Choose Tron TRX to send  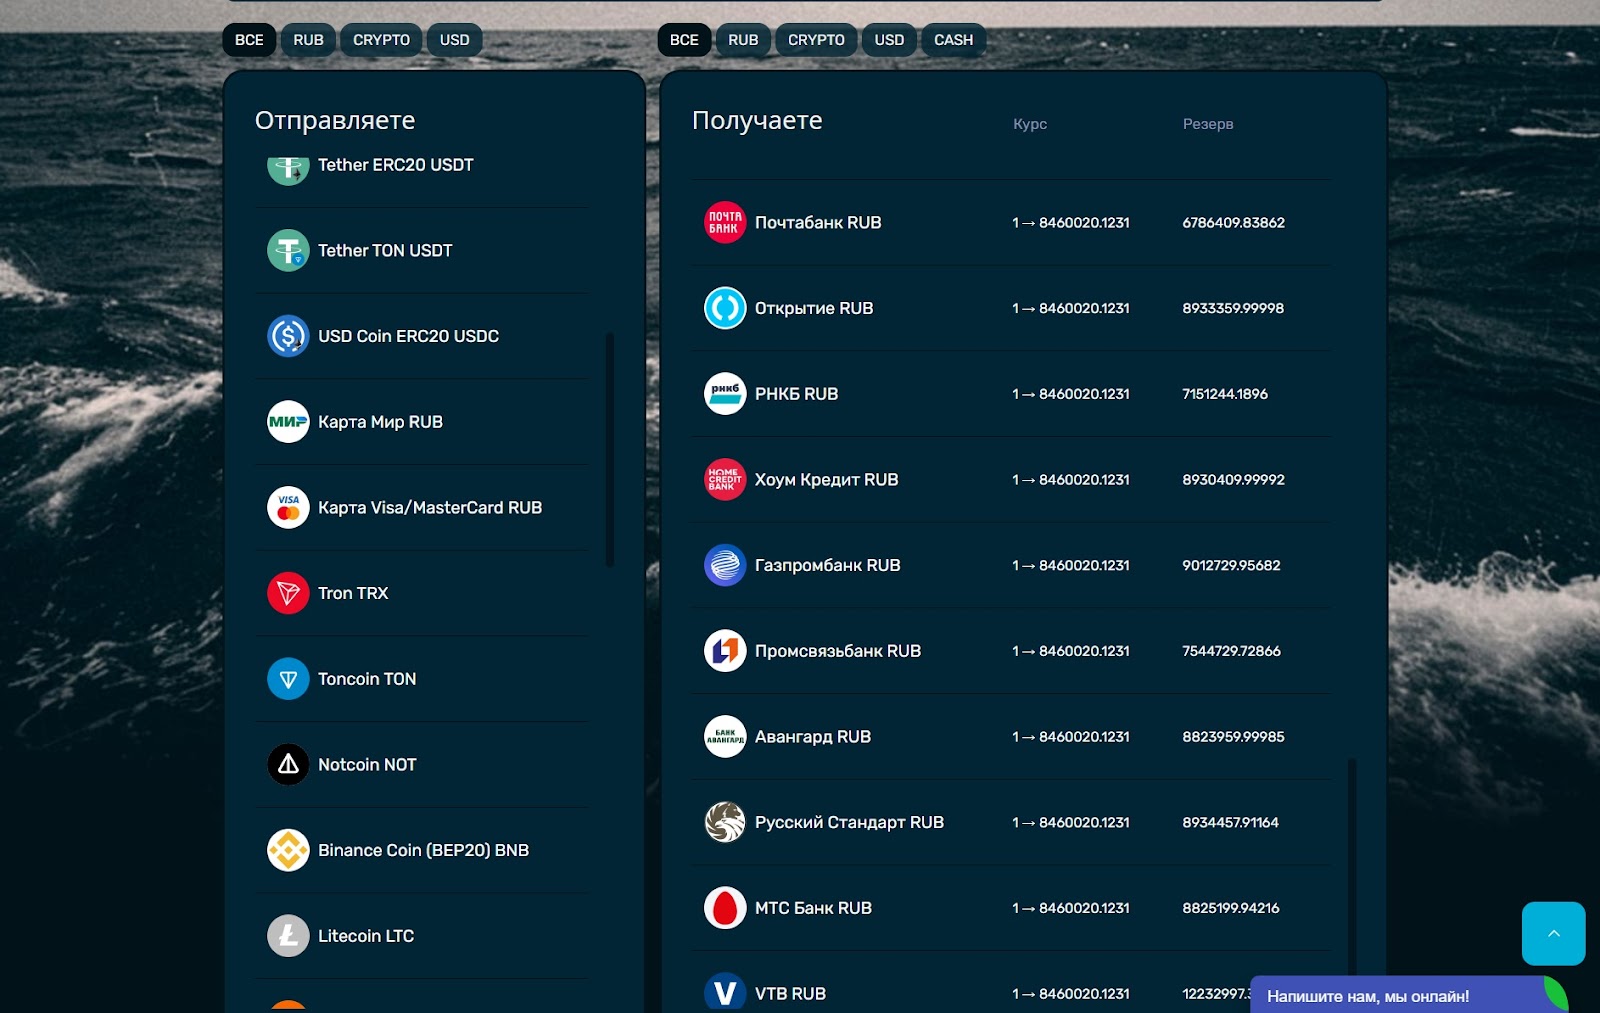[x=422, y=593]
